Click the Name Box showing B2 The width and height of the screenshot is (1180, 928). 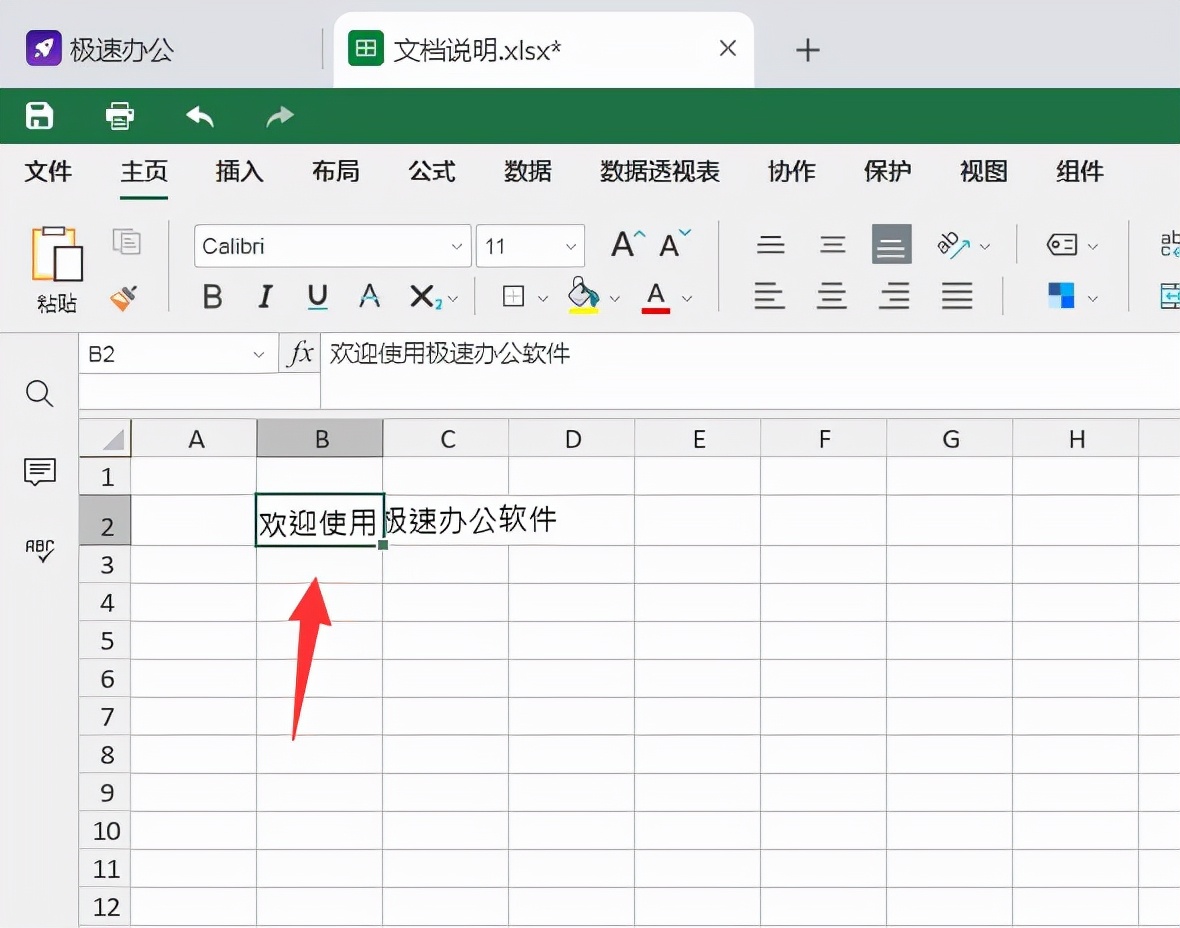178,354
